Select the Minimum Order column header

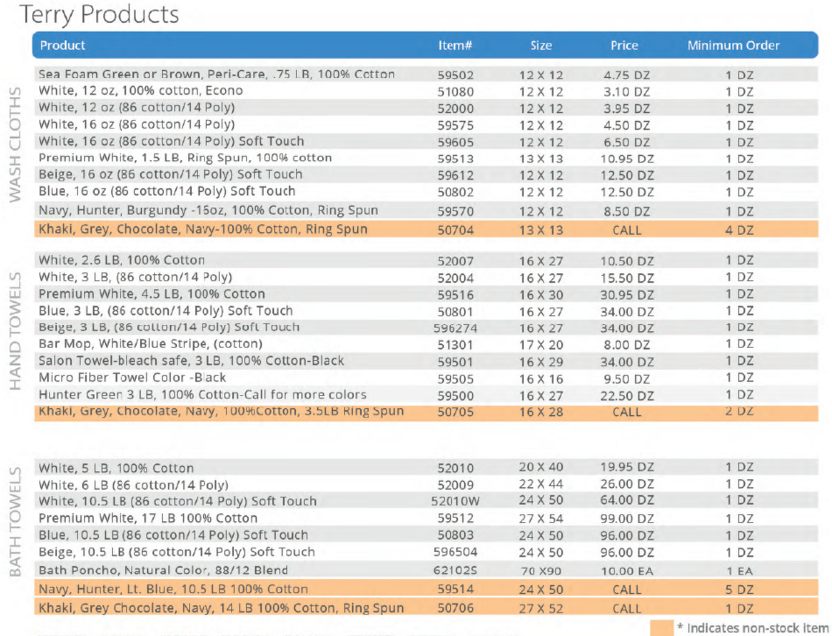click(x=733, y=45)
